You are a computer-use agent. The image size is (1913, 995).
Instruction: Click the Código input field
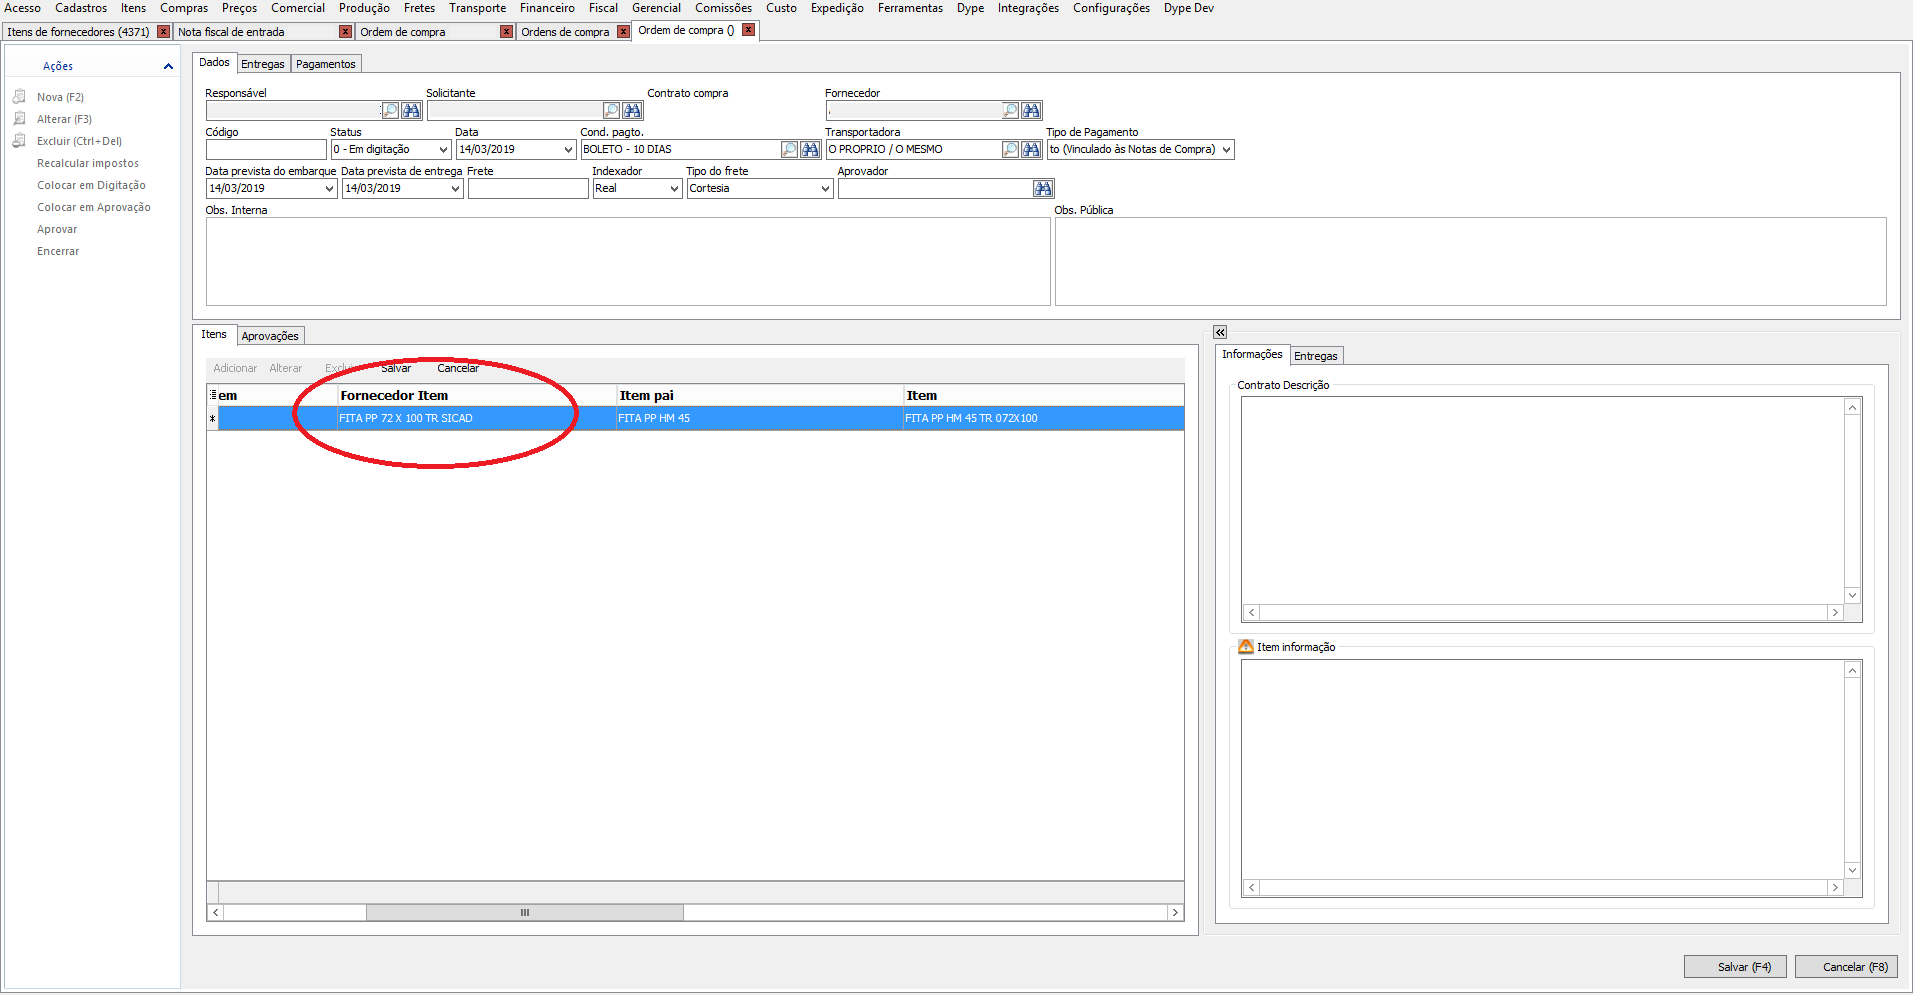pos(266,149)
